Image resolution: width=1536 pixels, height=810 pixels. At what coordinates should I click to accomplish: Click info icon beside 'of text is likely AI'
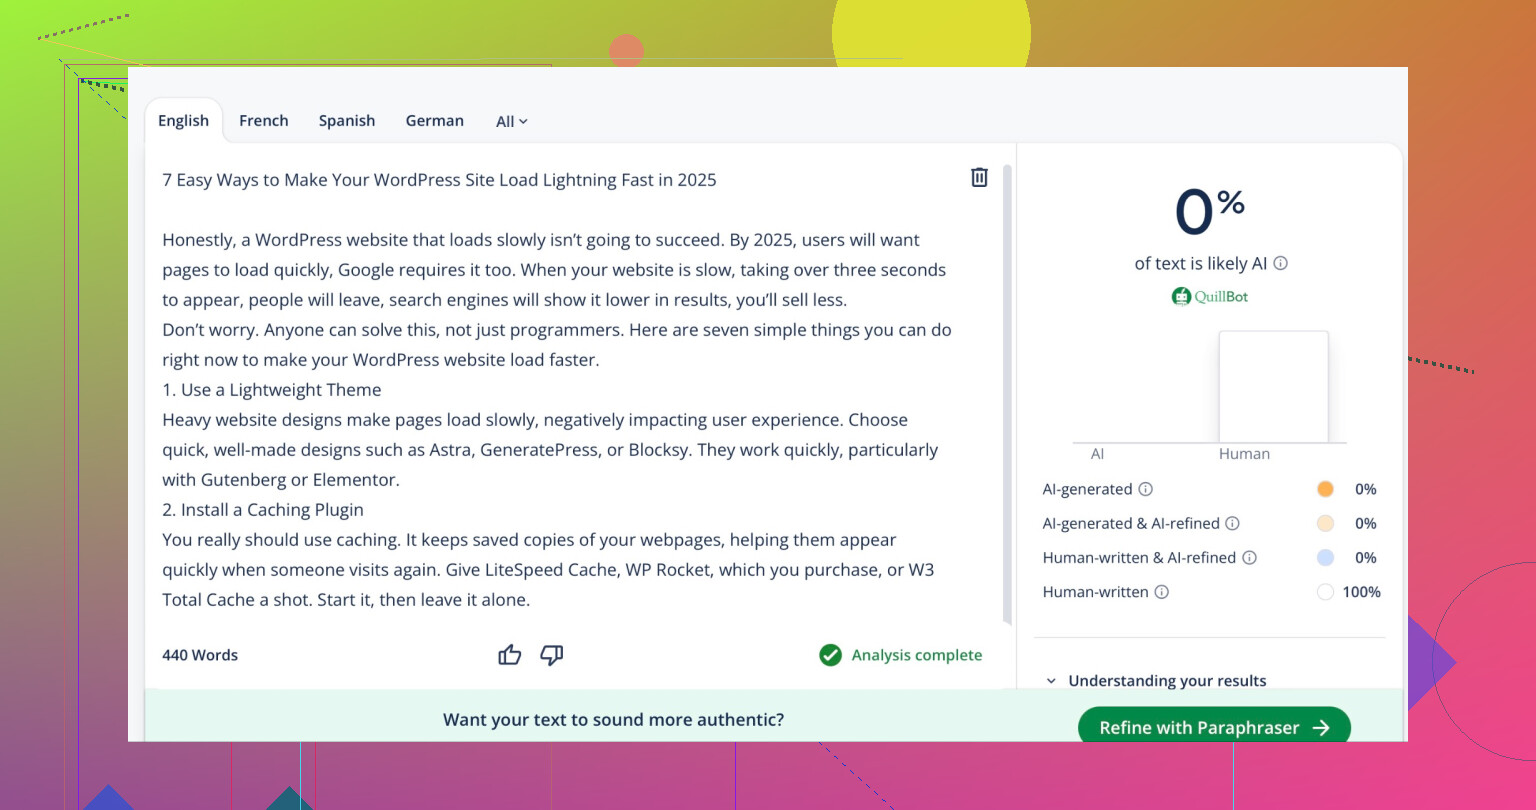(x=1281, y=264)
